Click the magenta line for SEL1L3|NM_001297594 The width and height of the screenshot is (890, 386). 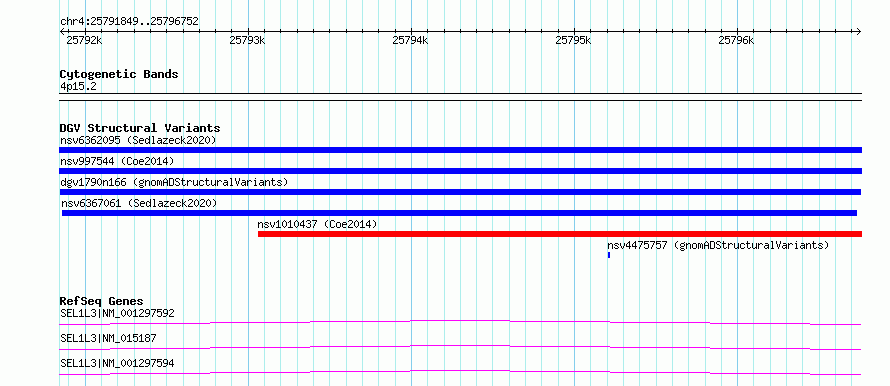tap(460, 372)
